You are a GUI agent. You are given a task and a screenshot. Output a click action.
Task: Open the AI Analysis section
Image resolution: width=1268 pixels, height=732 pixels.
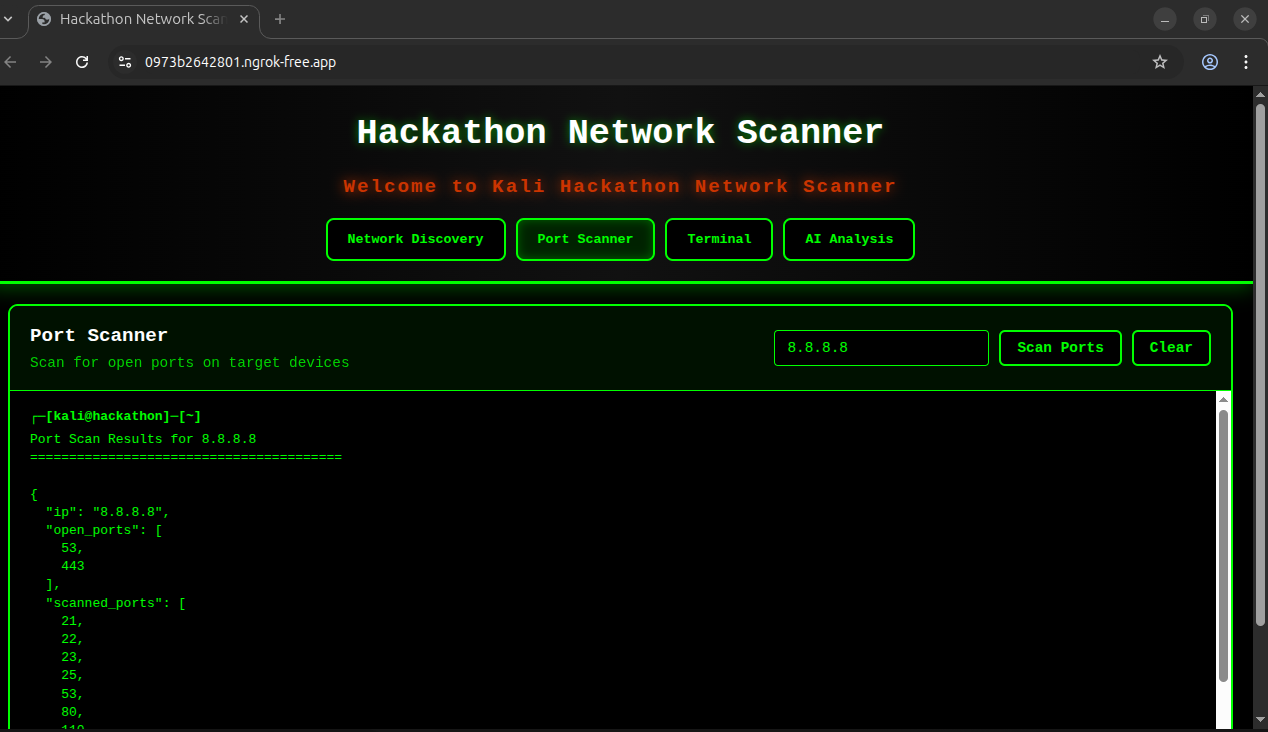pyautogui.click(x=849, y=239)
